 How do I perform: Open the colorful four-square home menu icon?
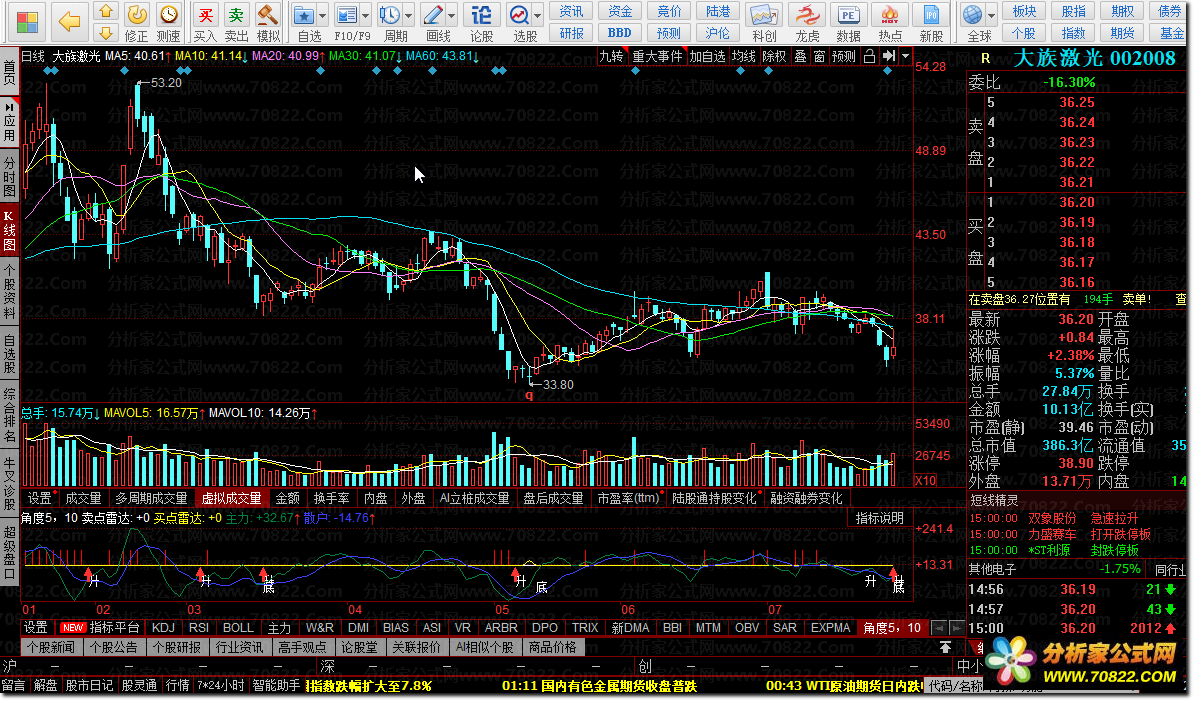27,22
